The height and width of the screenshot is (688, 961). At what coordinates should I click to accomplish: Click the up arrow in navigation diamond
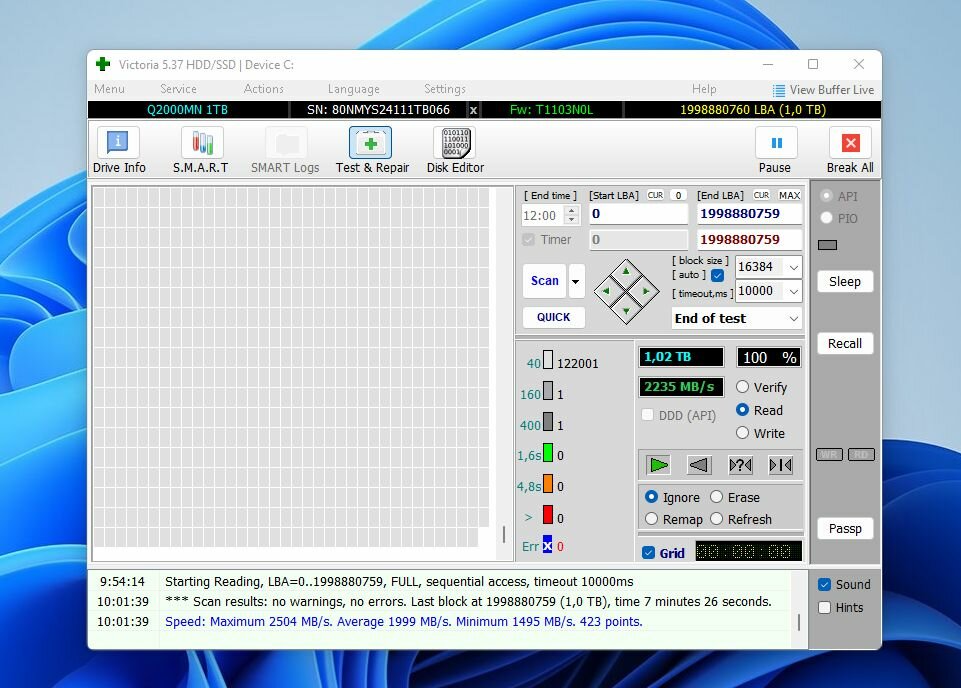(x=626, y=271)
